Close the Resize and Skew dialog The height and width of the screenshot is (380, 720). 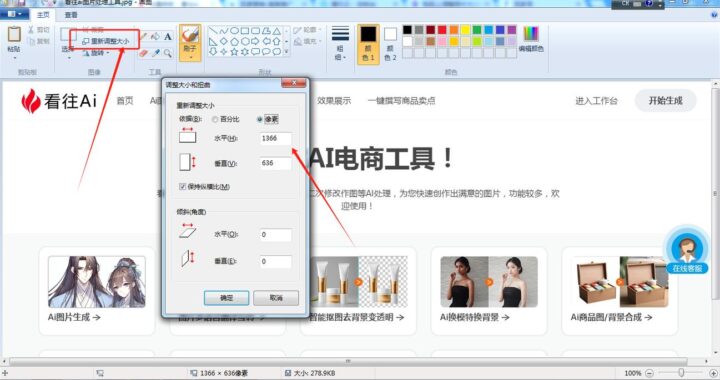tap(293, 83)
